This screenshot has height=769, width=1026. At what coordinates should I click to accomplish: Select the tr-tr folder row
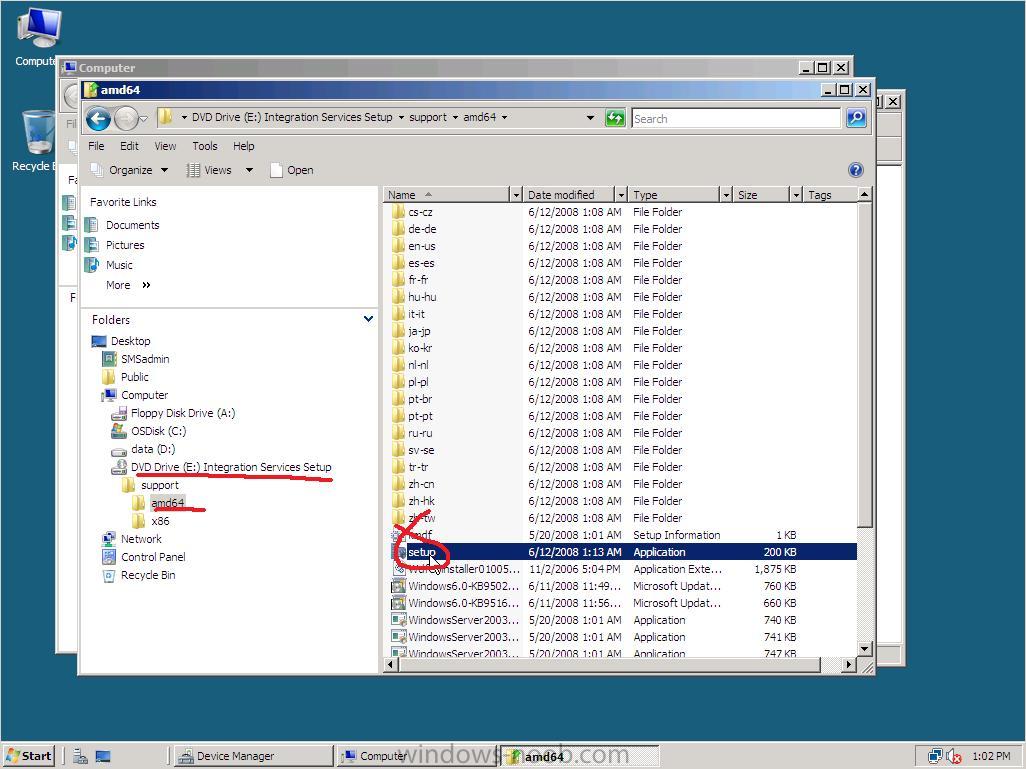click(x=418, y=467)
